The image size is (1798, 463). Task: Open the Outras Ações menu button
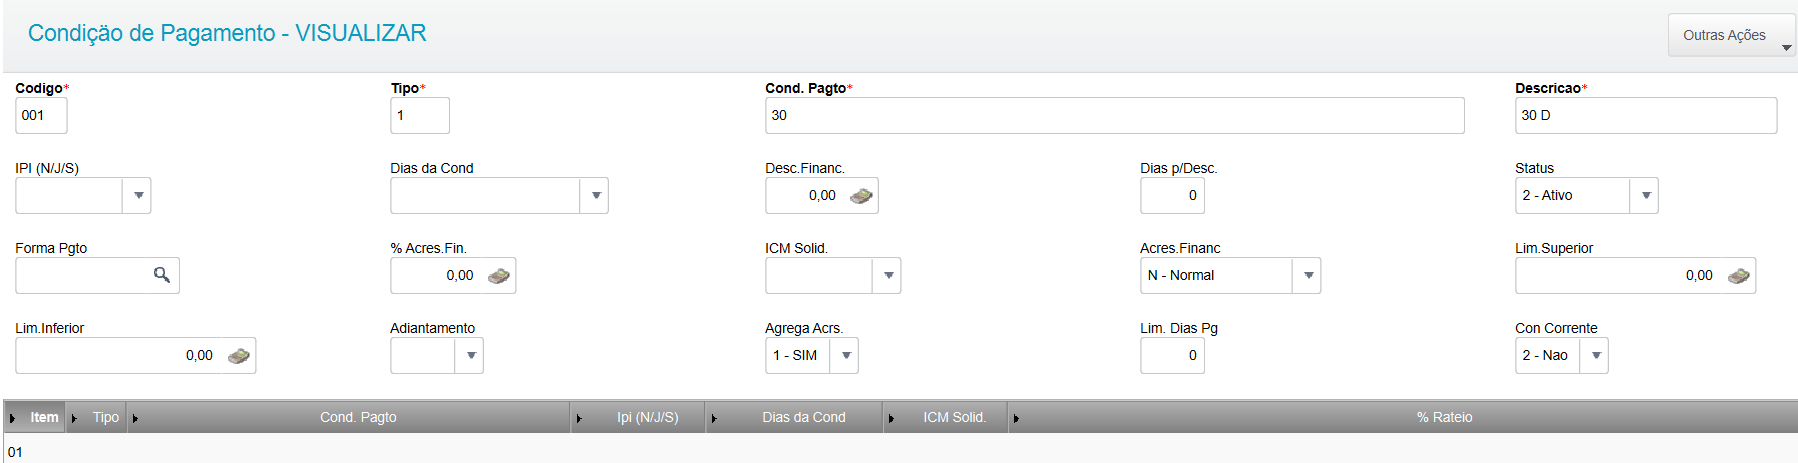tap(1730, 36)
